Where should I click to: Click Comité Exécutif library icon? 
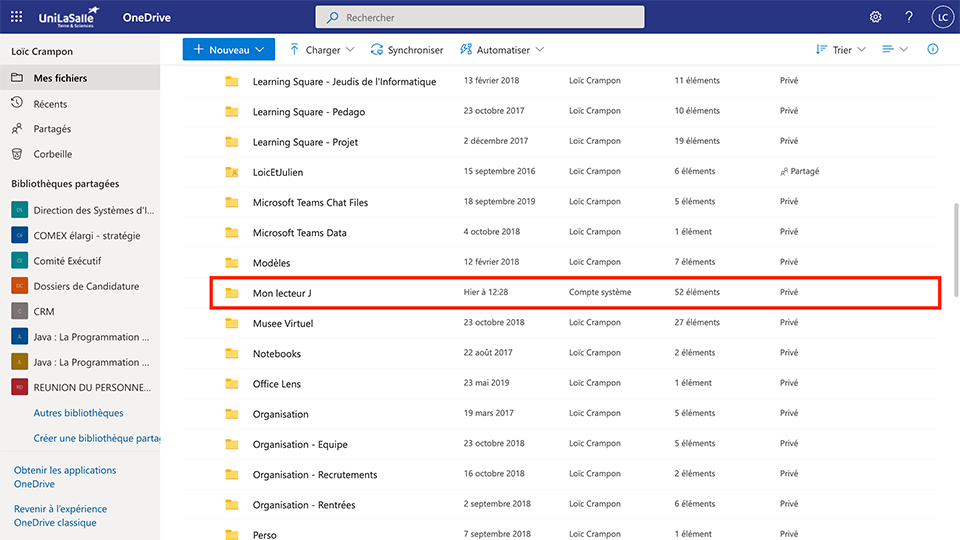point(20,261)
